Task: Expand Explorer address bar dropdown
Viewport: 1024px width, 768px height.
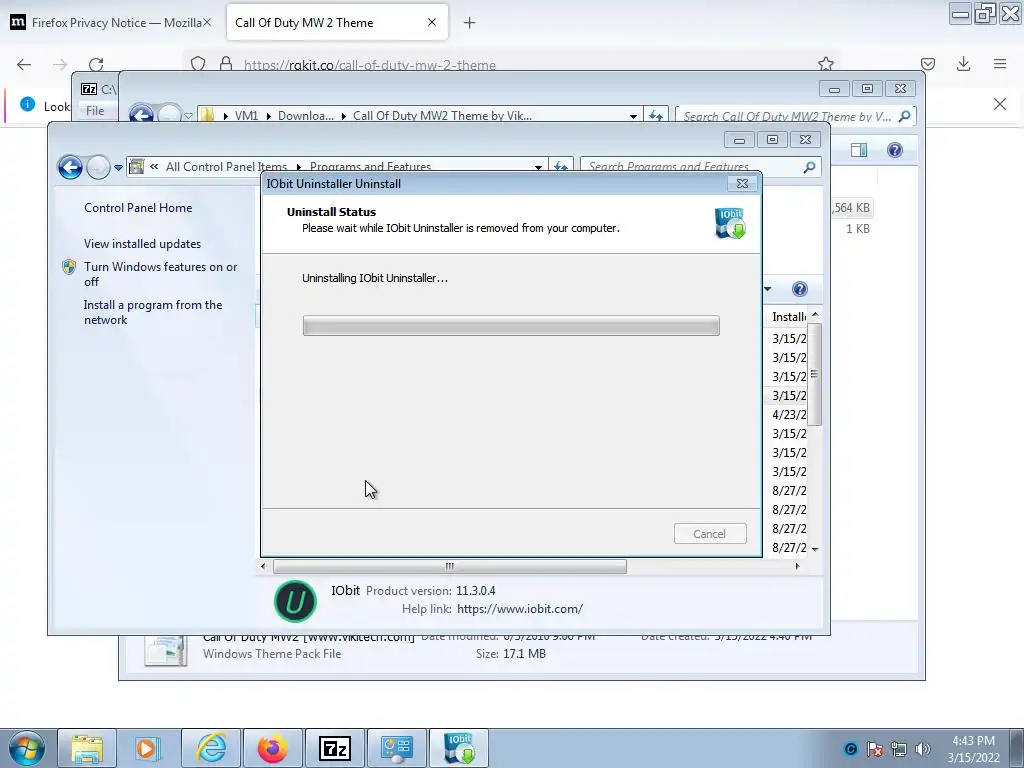Action: point(633,116)
